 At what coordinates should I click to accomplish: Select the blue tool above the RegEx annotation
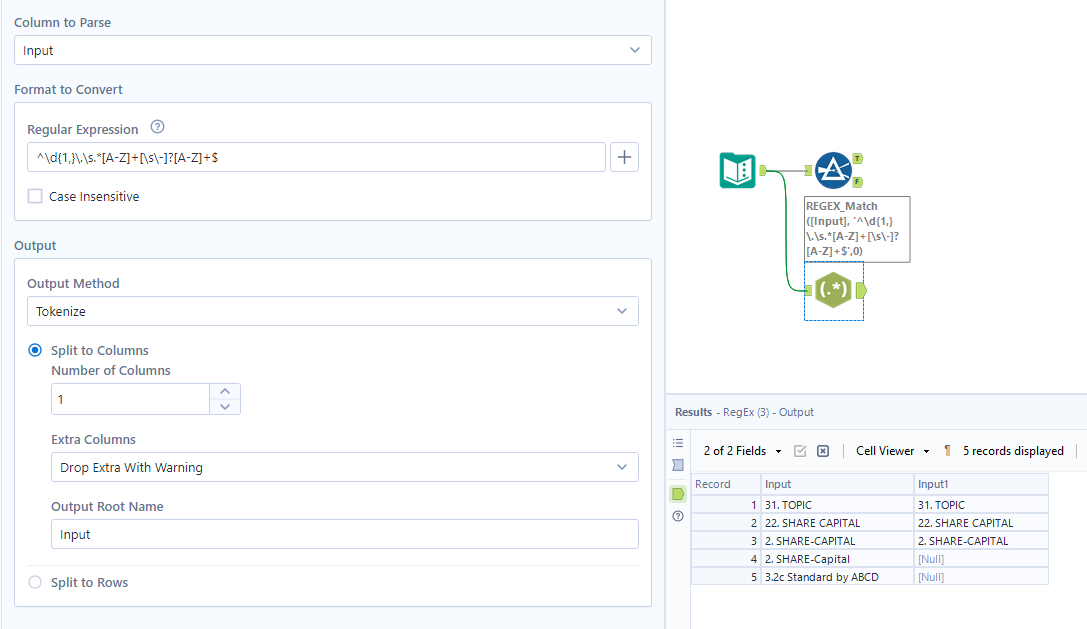834,170
